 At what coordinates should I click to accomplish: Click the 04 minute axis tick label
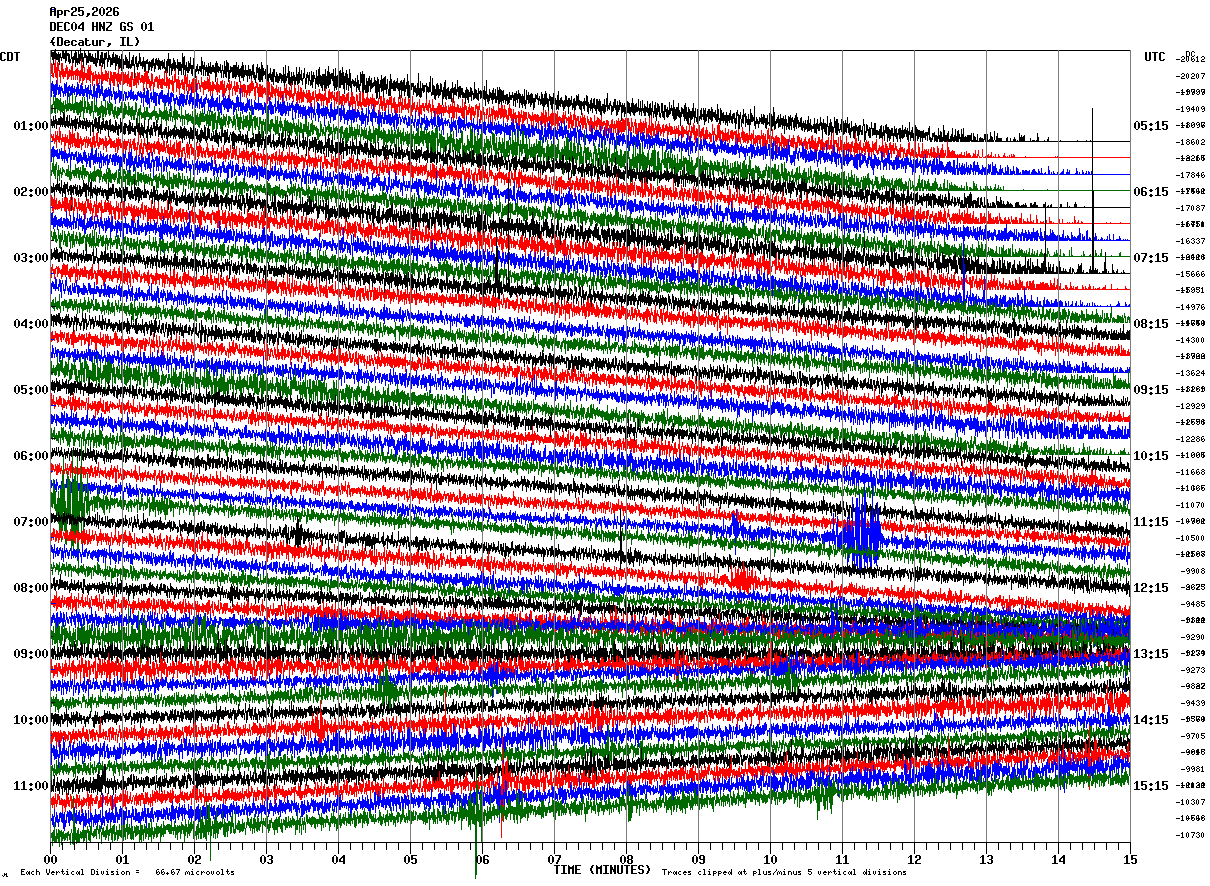pyautogui.click(x=338, y=859)
